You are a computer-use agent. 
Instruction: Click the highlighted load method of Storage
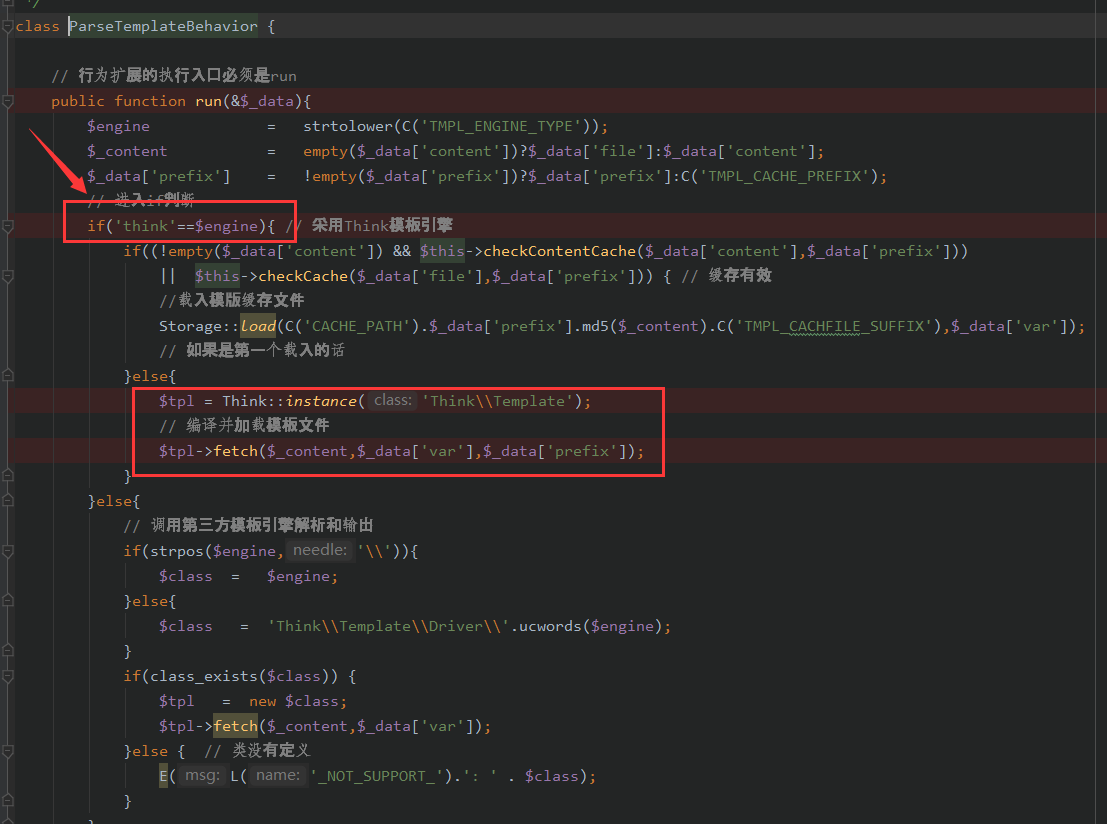257,326
